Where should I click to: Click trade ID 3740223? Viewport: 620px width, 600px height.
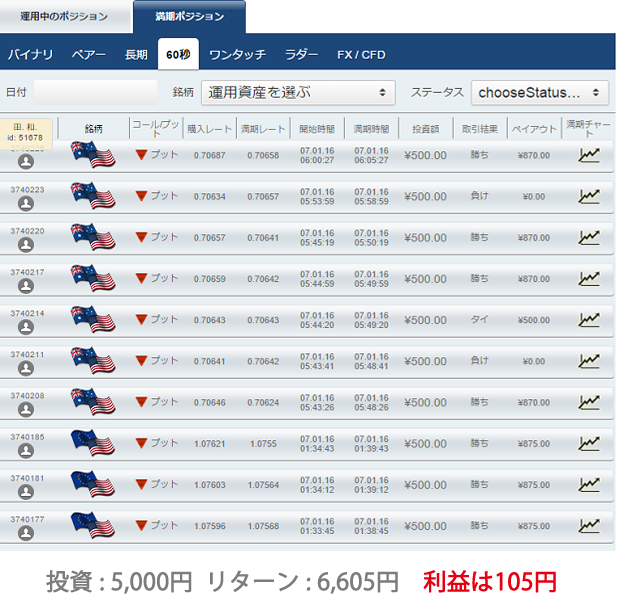tap(27, 190)
